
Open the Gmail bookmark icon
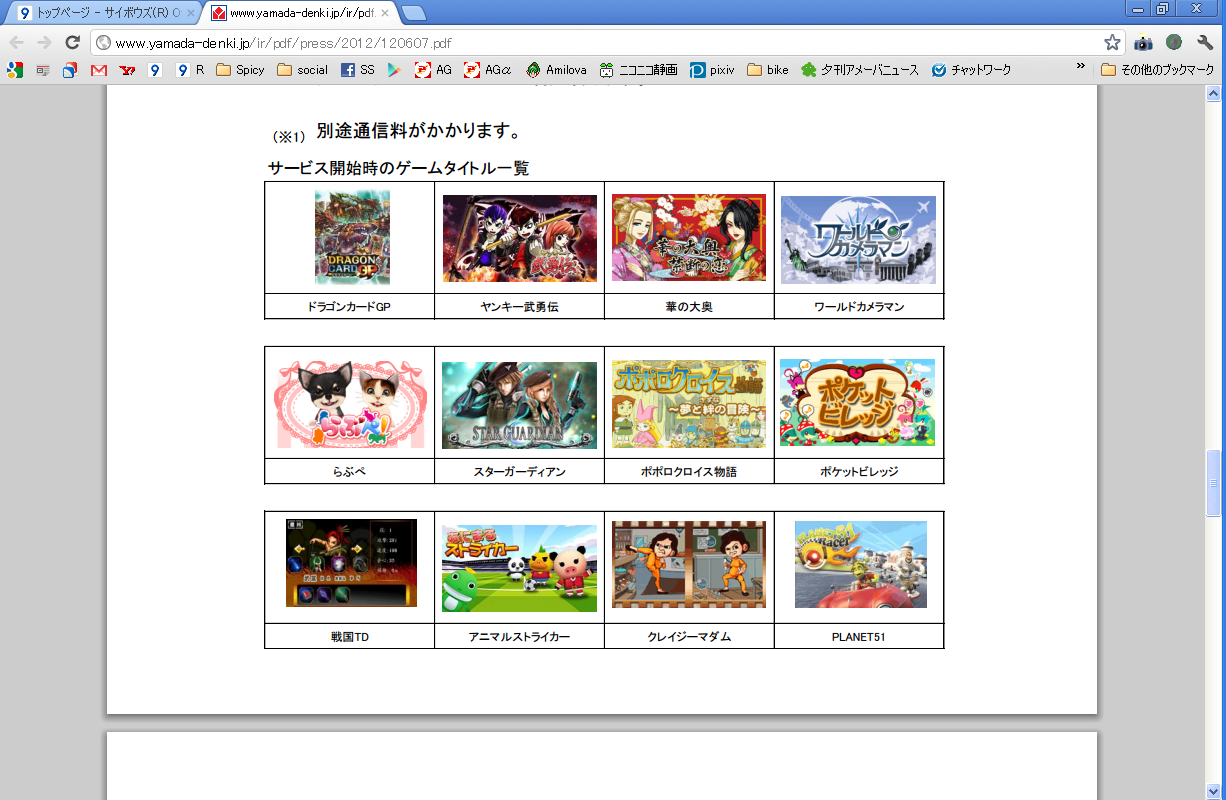click(99, 70)
